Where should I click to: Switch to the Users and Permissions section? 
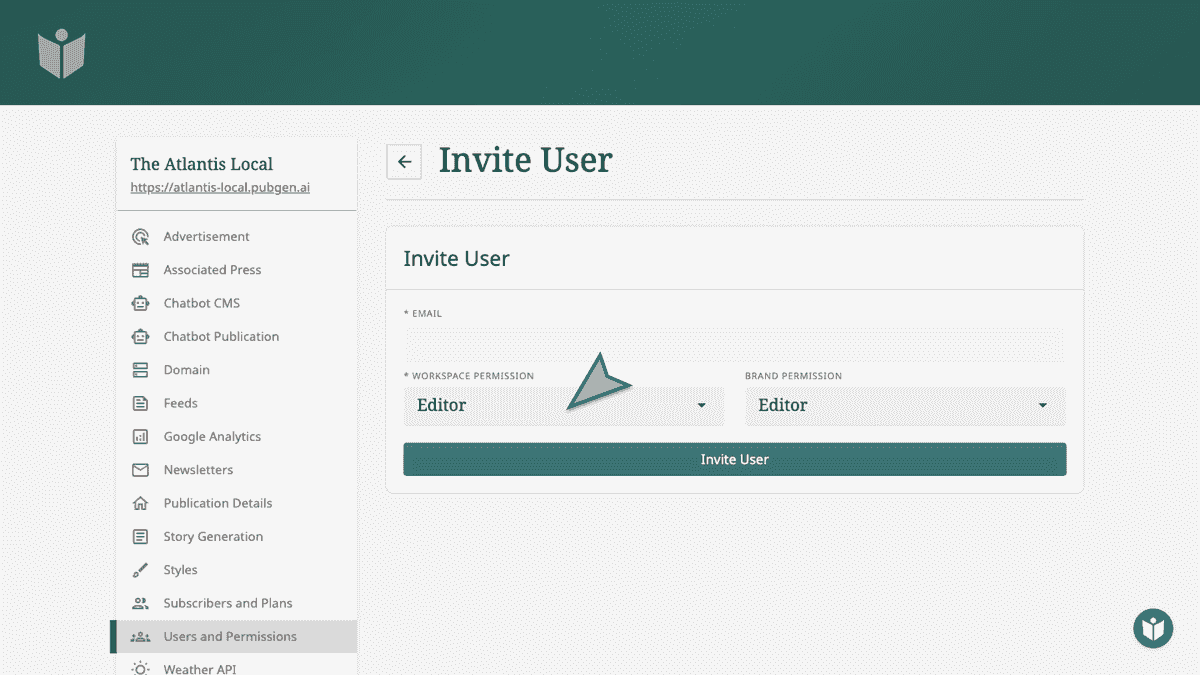point(230,636)
